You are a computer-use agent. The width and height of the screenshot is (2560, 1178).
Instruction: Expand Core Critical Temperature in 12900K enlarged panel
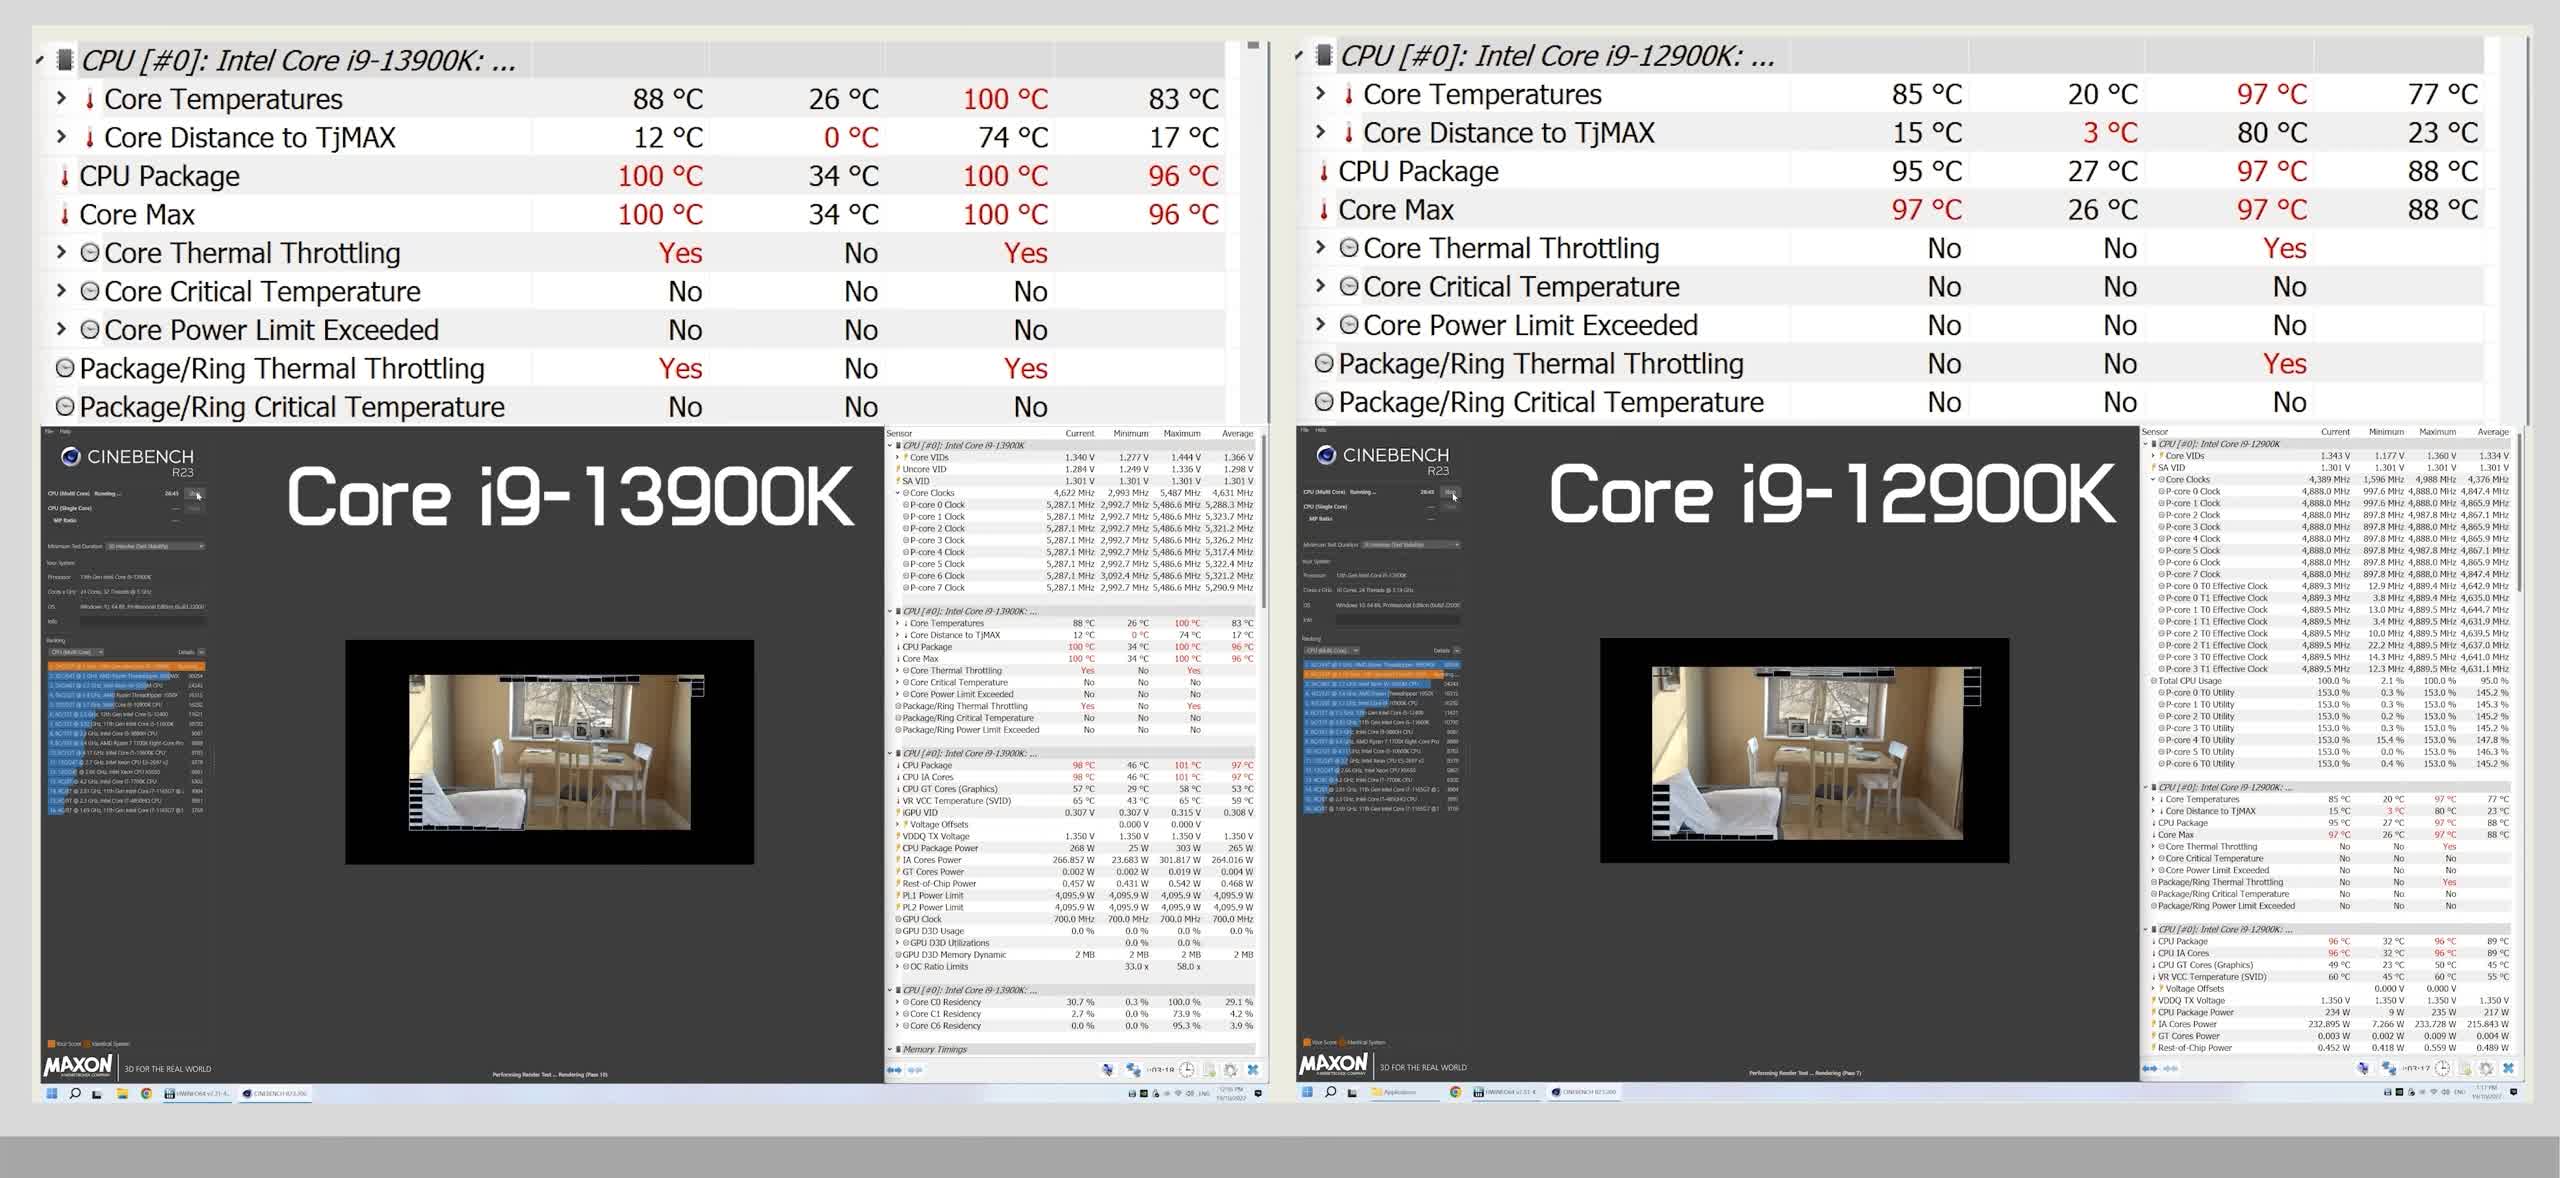tap(1320, 285)
